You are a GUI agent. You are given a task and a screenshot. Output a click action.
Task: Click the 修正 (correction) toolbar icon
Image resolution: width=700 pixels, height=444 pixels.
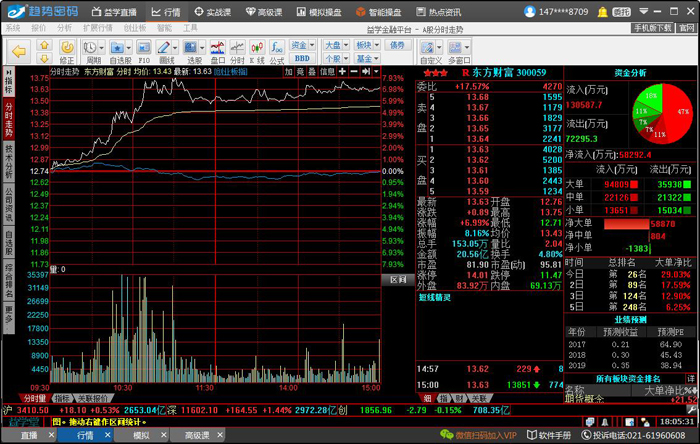(x=67, y=47)
